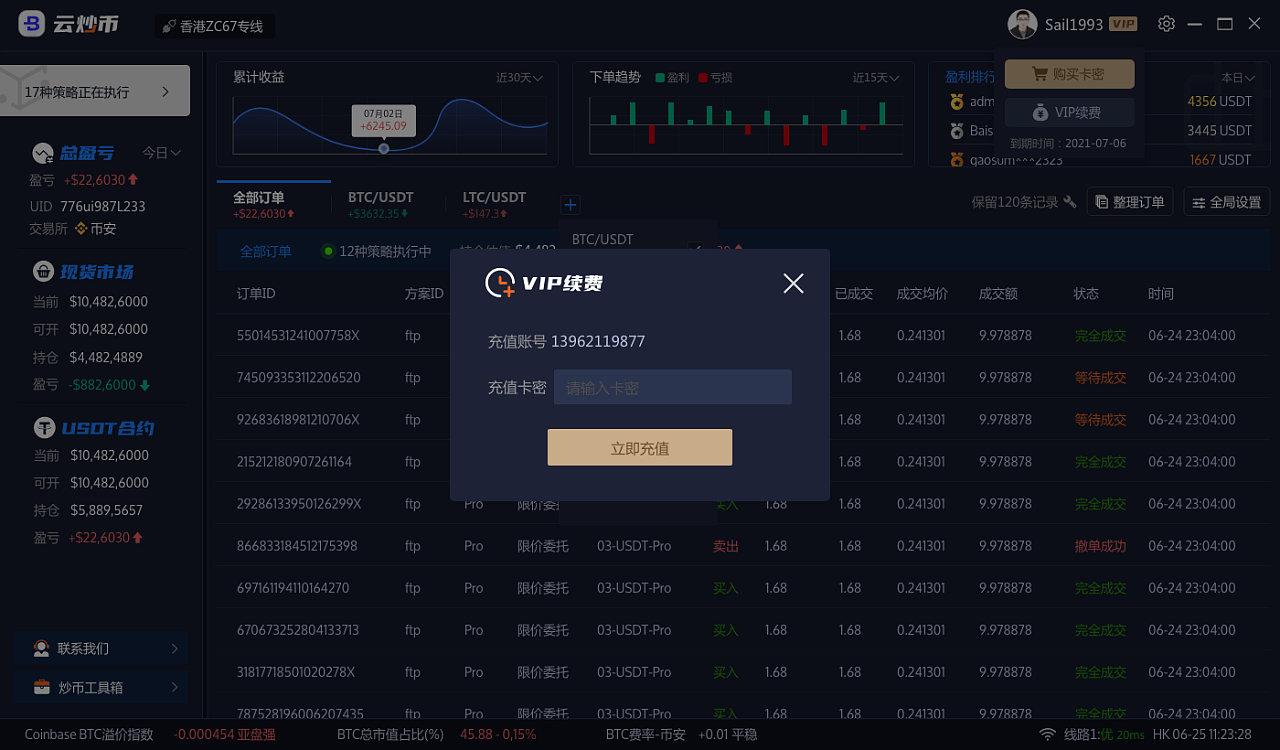Image resolution: width=1280 pixels, height=750 pixels.
Task: Click the 现货市场 basket icon
Action: point(43,271)
